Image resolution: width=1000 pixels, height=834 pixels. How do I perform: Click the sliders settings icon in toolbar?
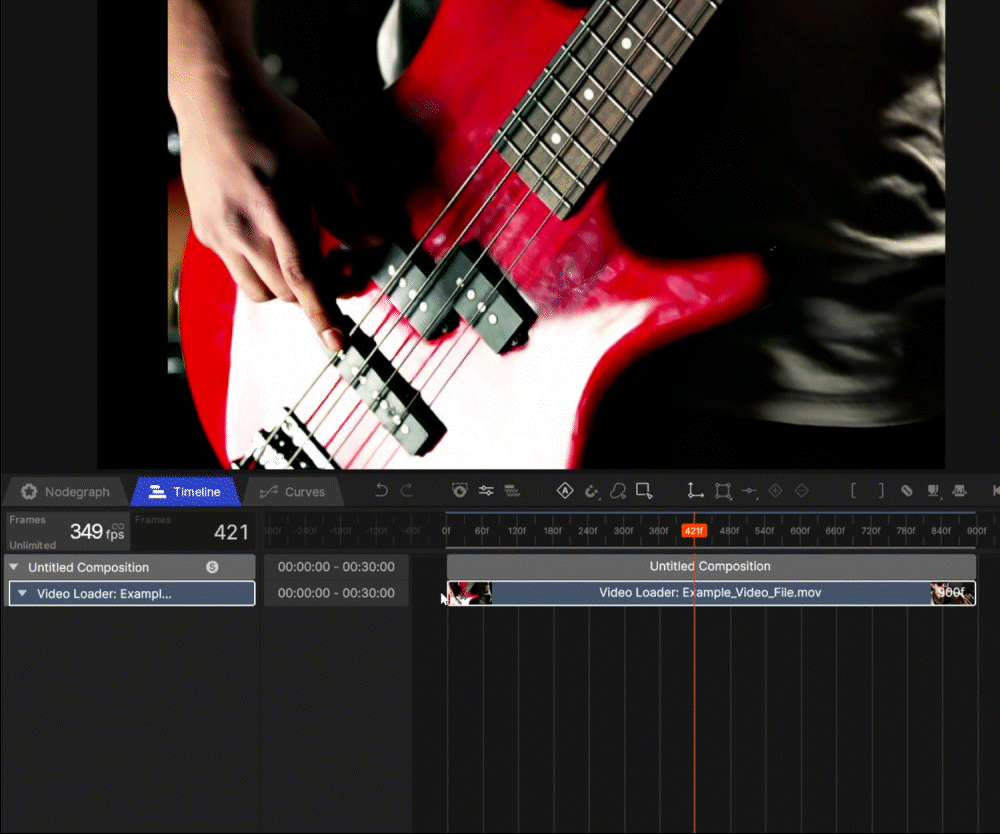tap(486, 491)
